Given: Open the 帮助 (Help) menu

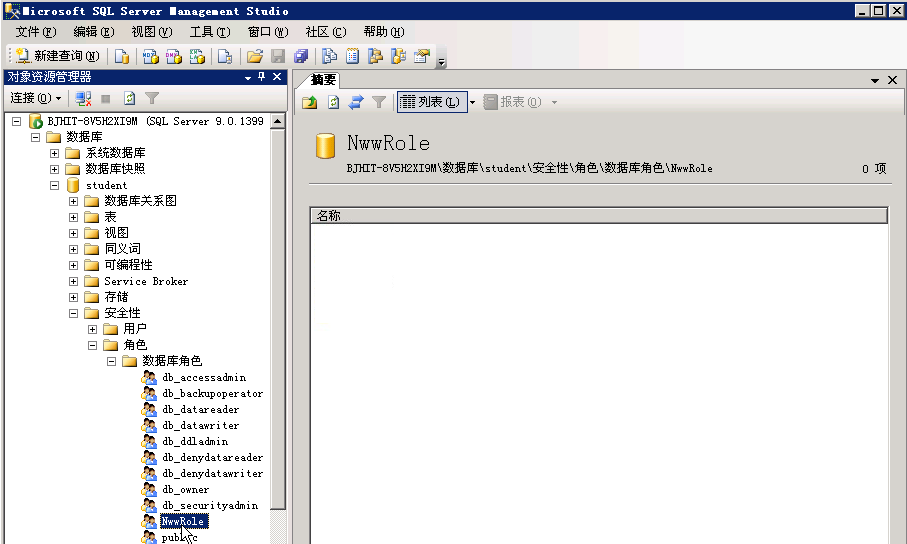Looking at the screenshot, I should 384,32.
